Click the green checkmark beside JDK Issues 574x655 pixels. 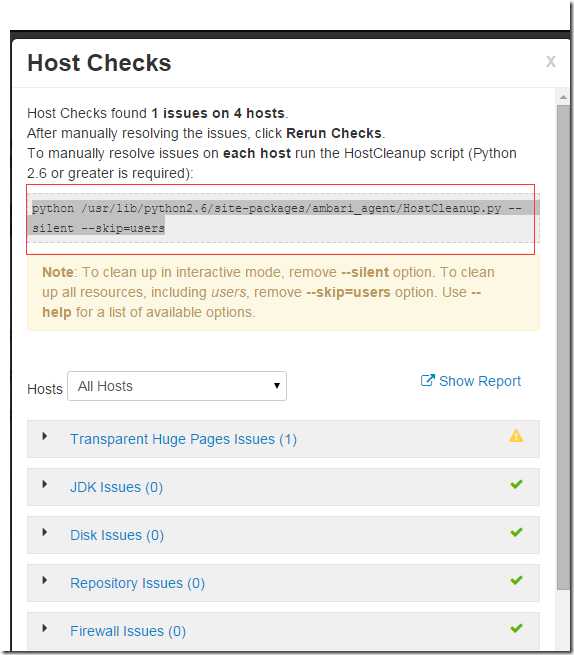pyautogui.click(x=516, y=484)
